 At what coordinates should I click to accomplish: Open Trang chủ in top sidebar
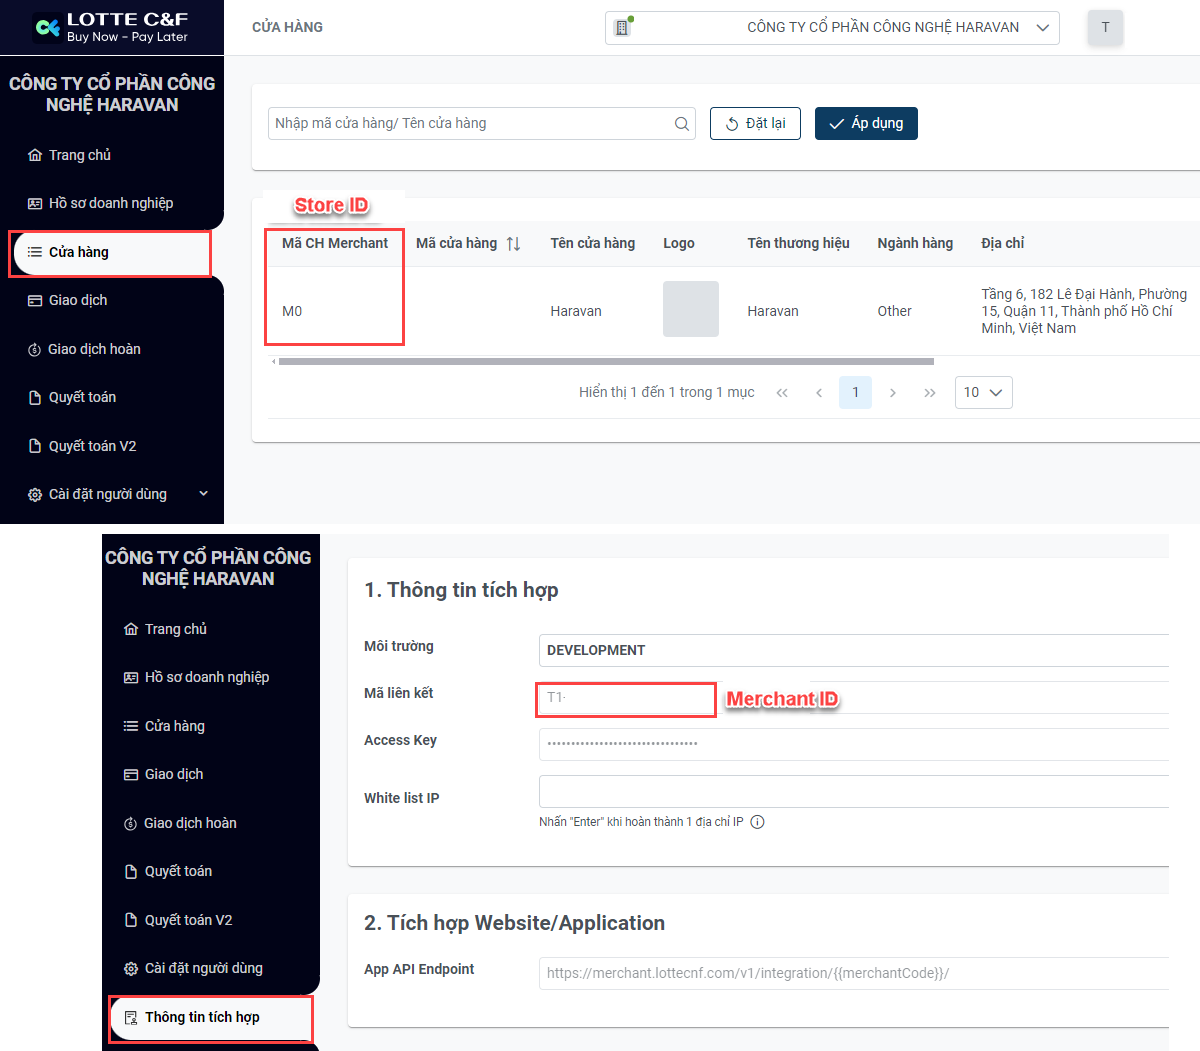[x=69, y=155]
